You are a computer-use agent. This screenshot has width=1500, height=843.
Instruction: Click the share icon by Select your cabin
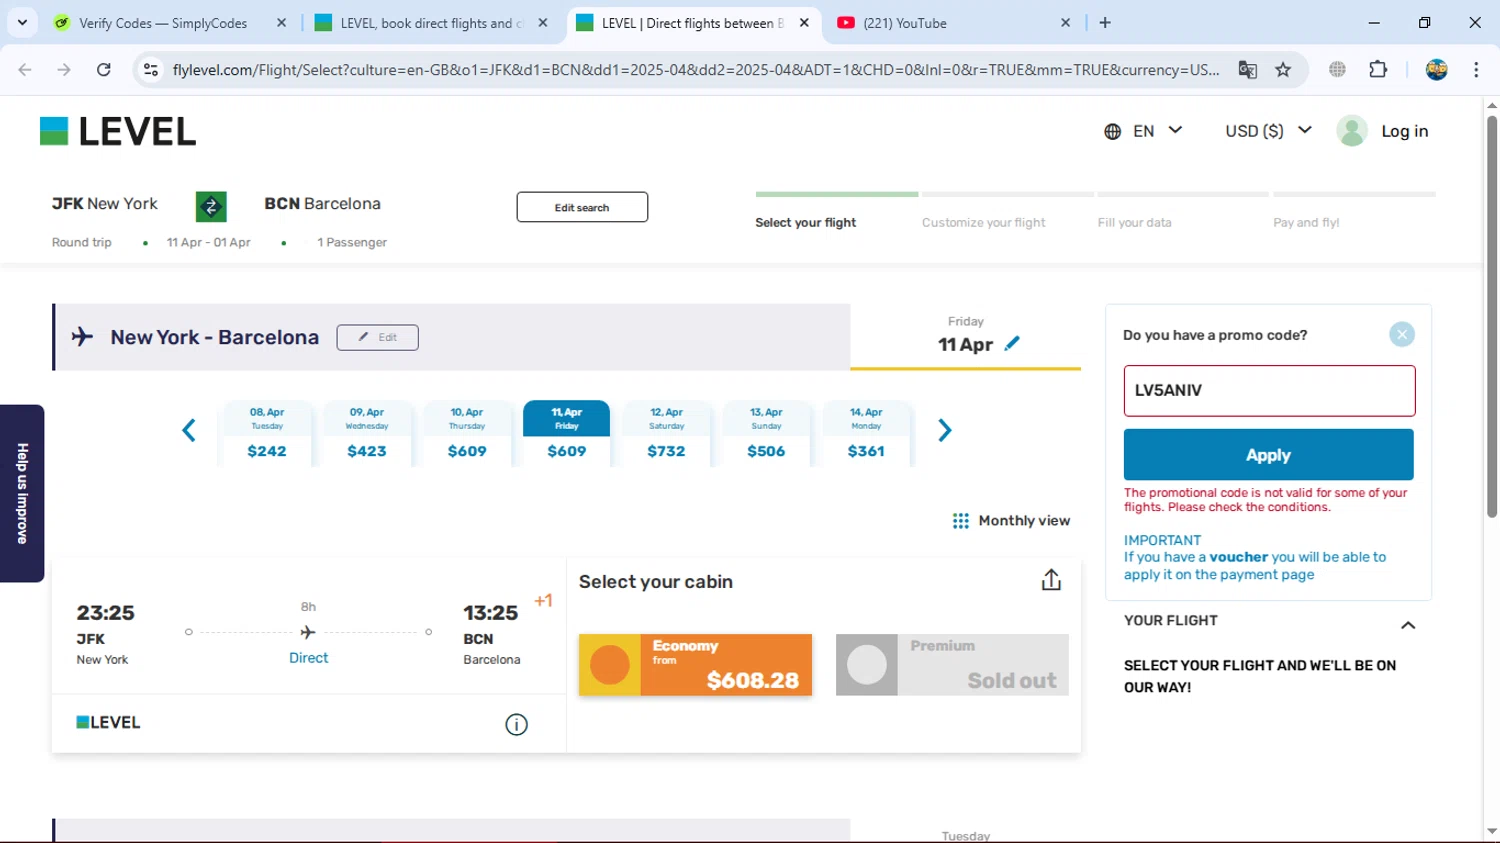click(1051, 580)
